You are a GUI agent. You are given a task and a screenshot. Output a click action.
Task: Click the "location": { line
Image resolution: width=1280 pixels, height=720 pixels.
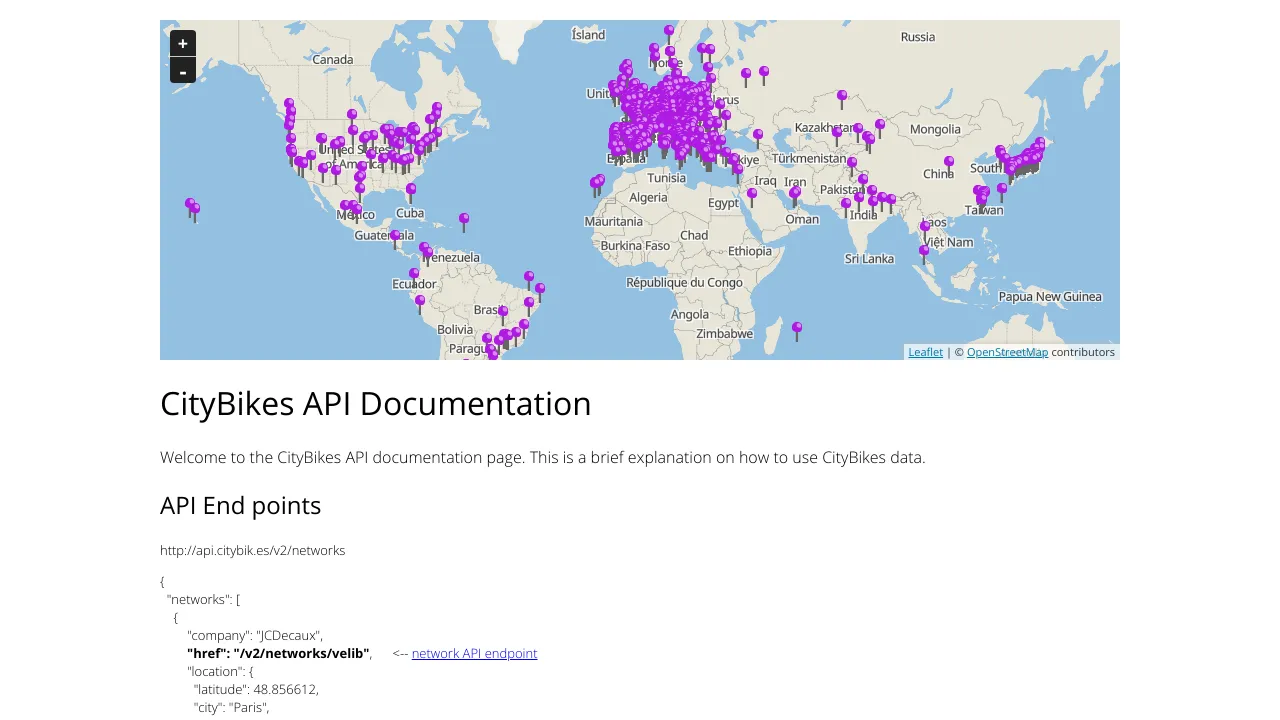pos(220,671)
